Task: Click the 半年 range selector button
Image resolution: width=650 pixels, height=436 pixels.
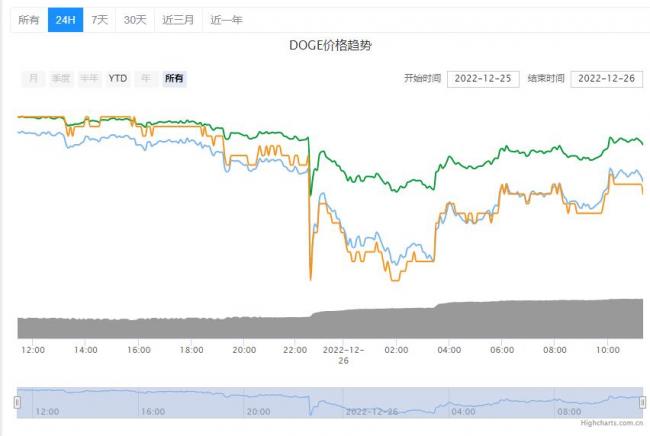Action: tap(89, 78)
